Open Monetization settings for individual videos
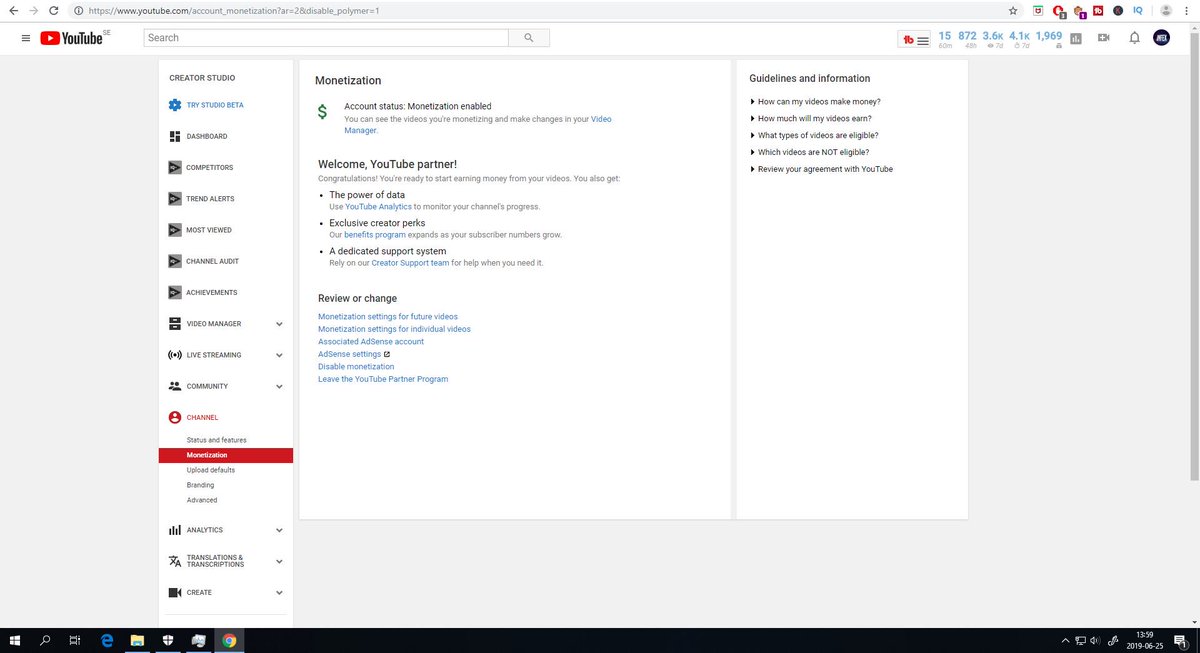This screenshot has height=653, width=1200. [394, 329]
